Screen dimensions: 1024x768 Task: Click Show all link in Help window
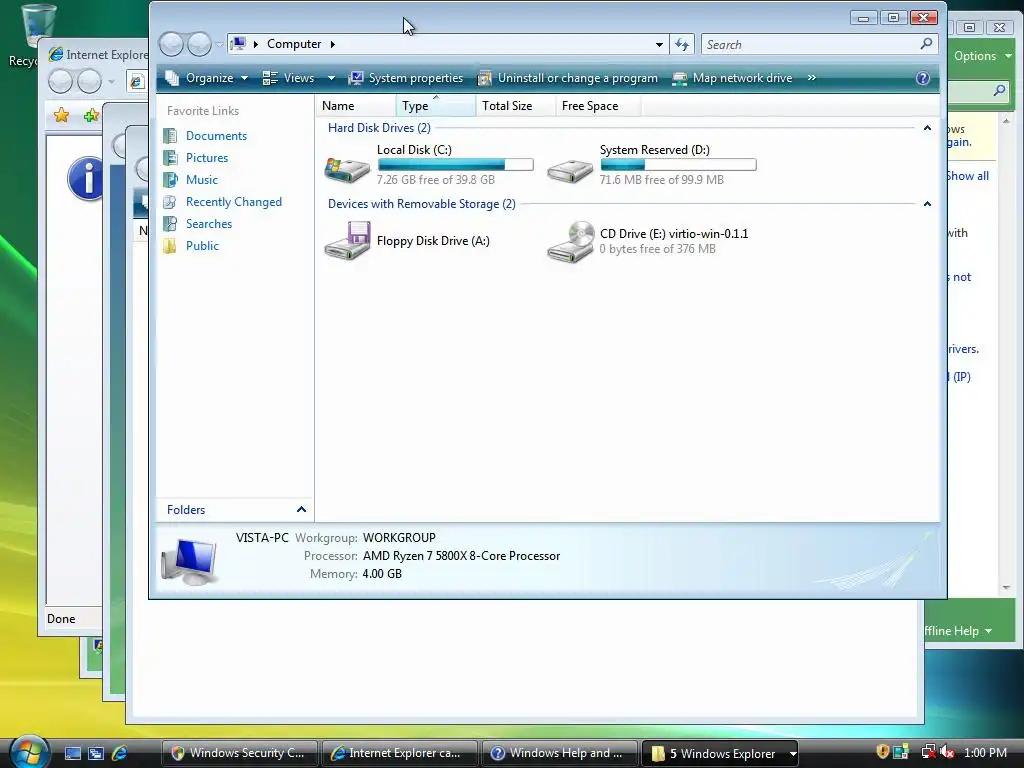click(x=967, y=176)
